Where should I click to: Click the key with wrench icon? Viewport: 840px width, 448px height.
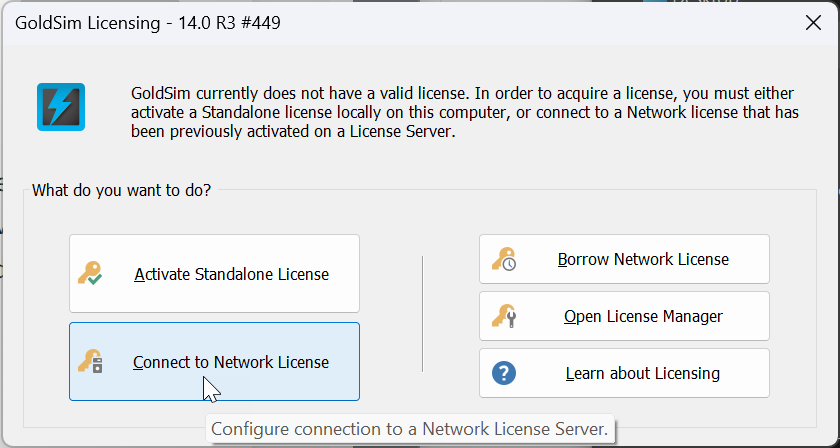[x=504, y=316]
